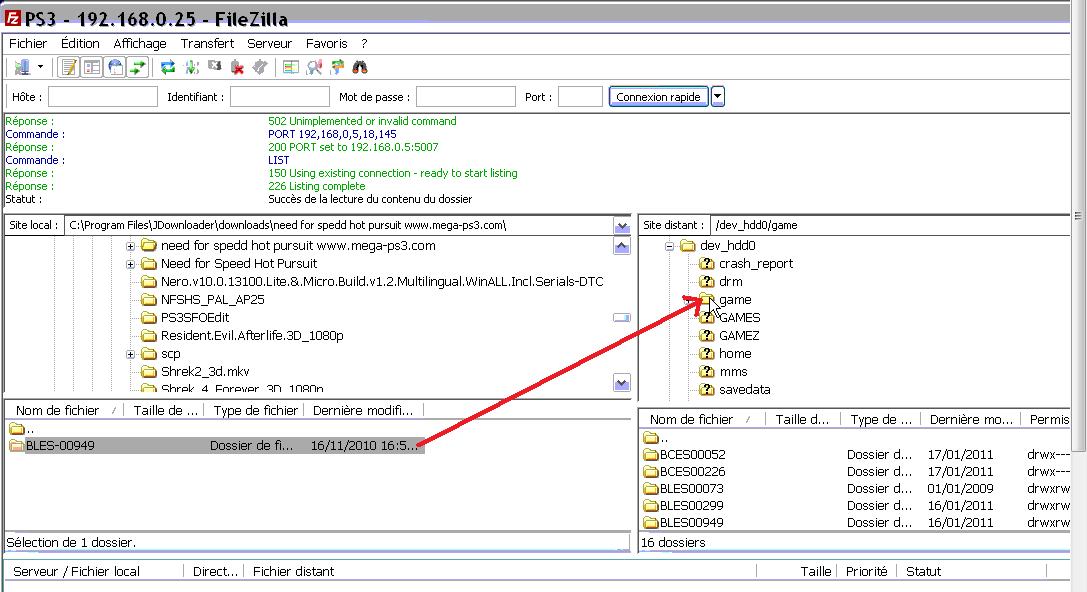Click the Site distant path field
1087x592 pixels.
click(889, 225)
